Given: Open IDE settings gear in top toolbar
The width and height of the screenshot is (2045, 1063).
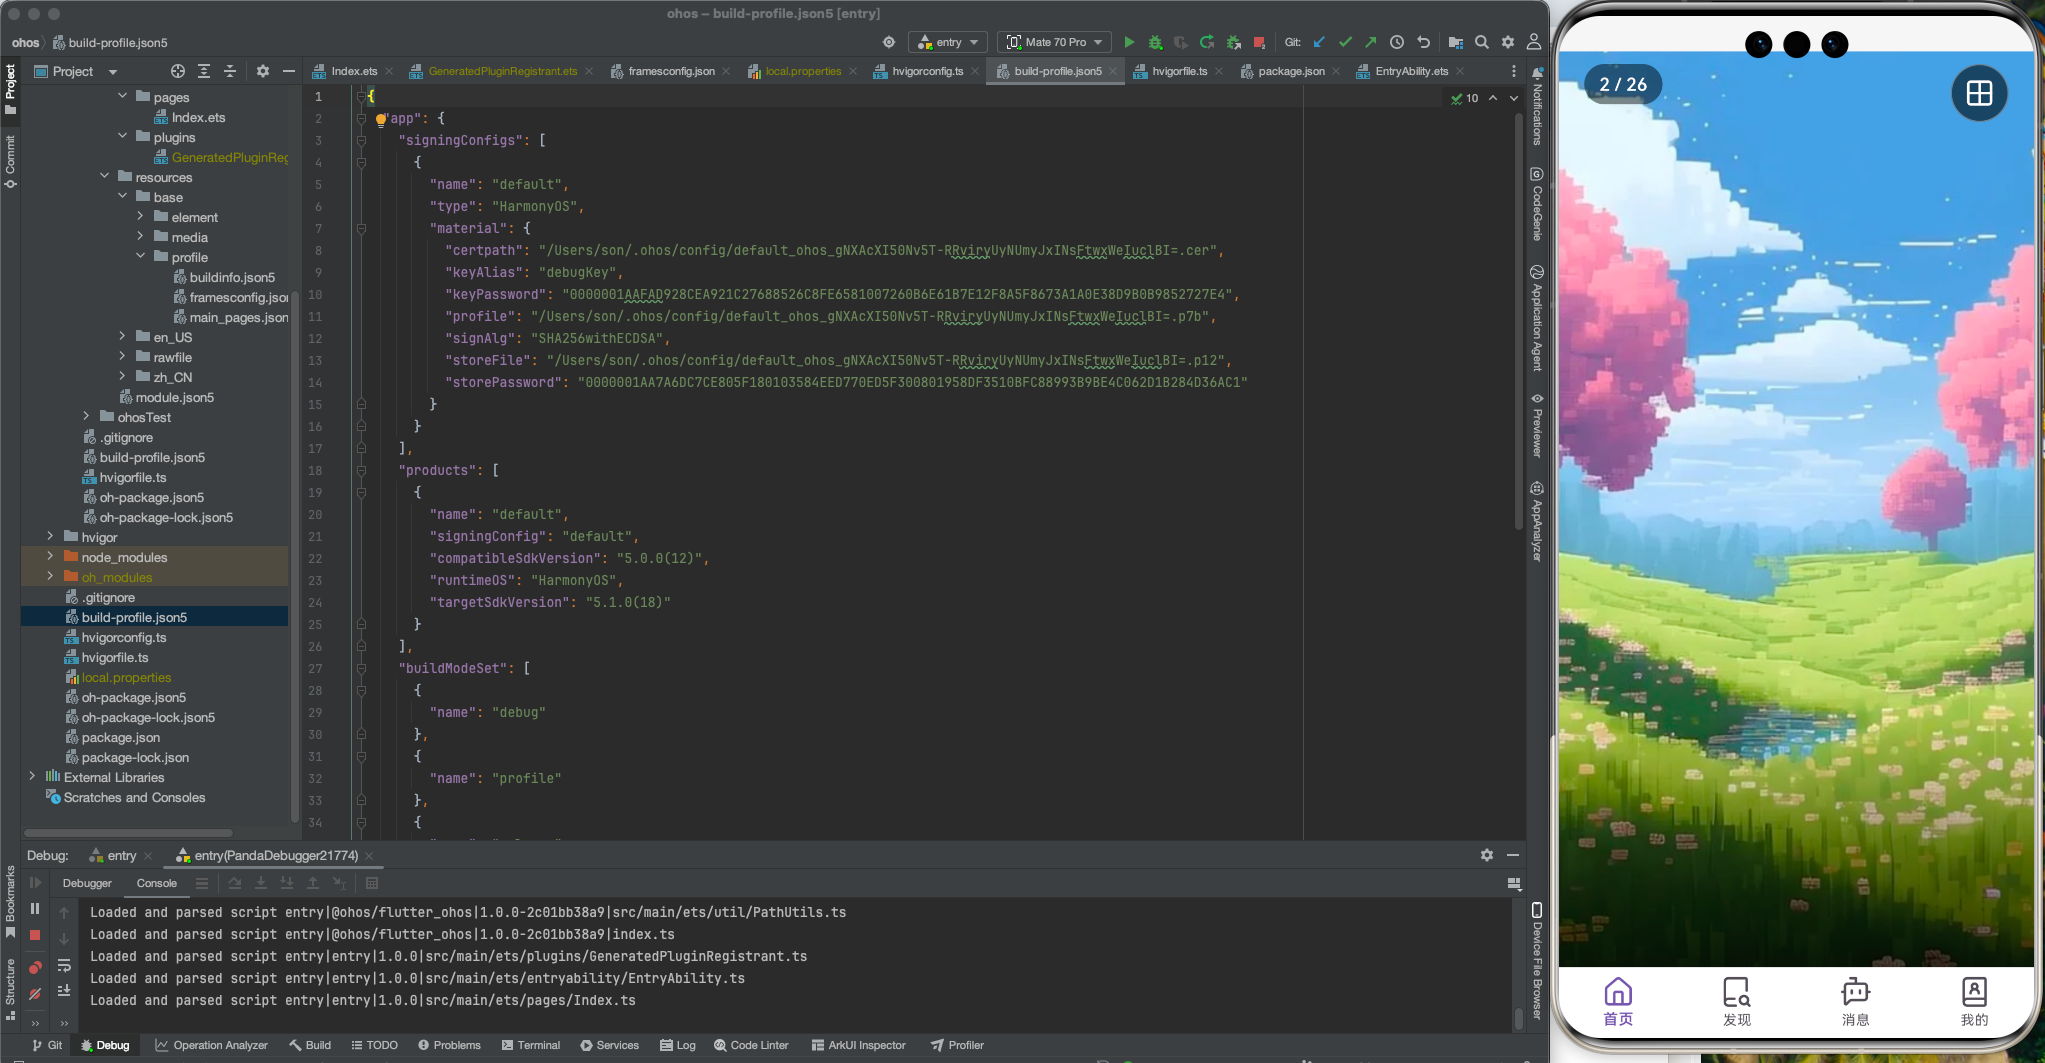Looking at the screenshot, I should click(x=1508, y=42).
